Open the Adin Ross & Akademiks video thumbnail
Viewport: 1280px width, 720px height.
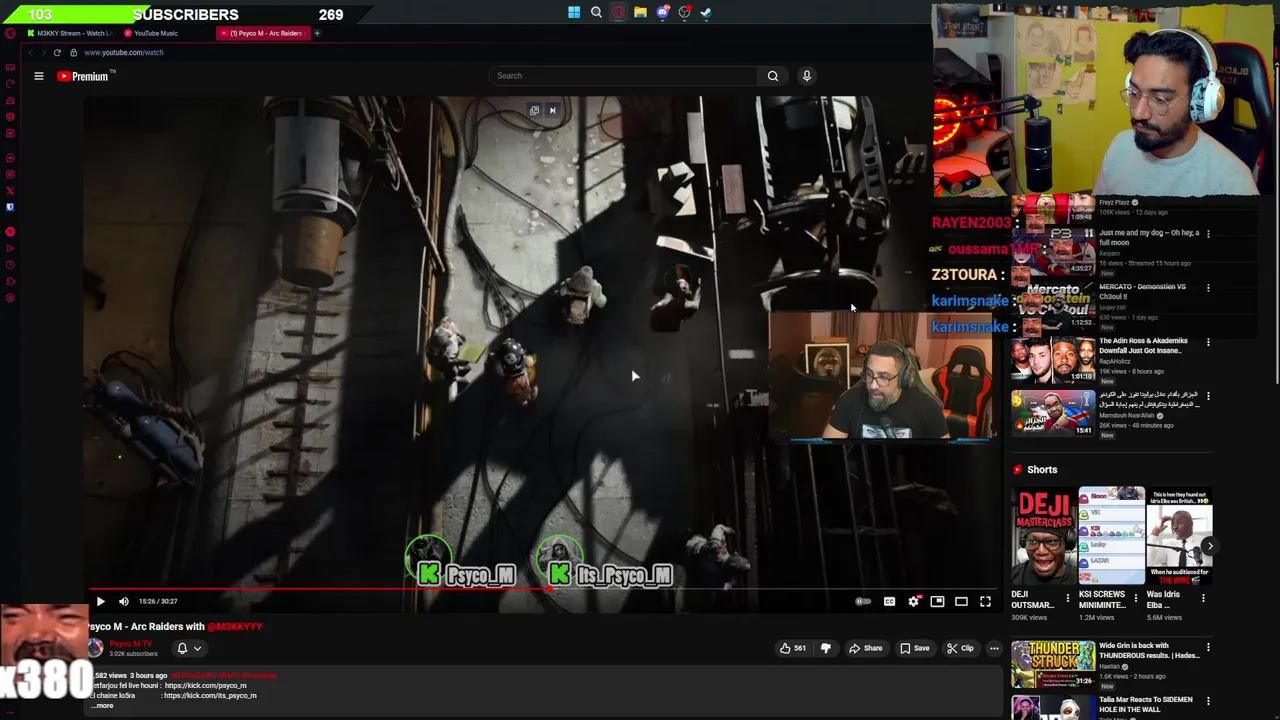[x=1052, y=360]
